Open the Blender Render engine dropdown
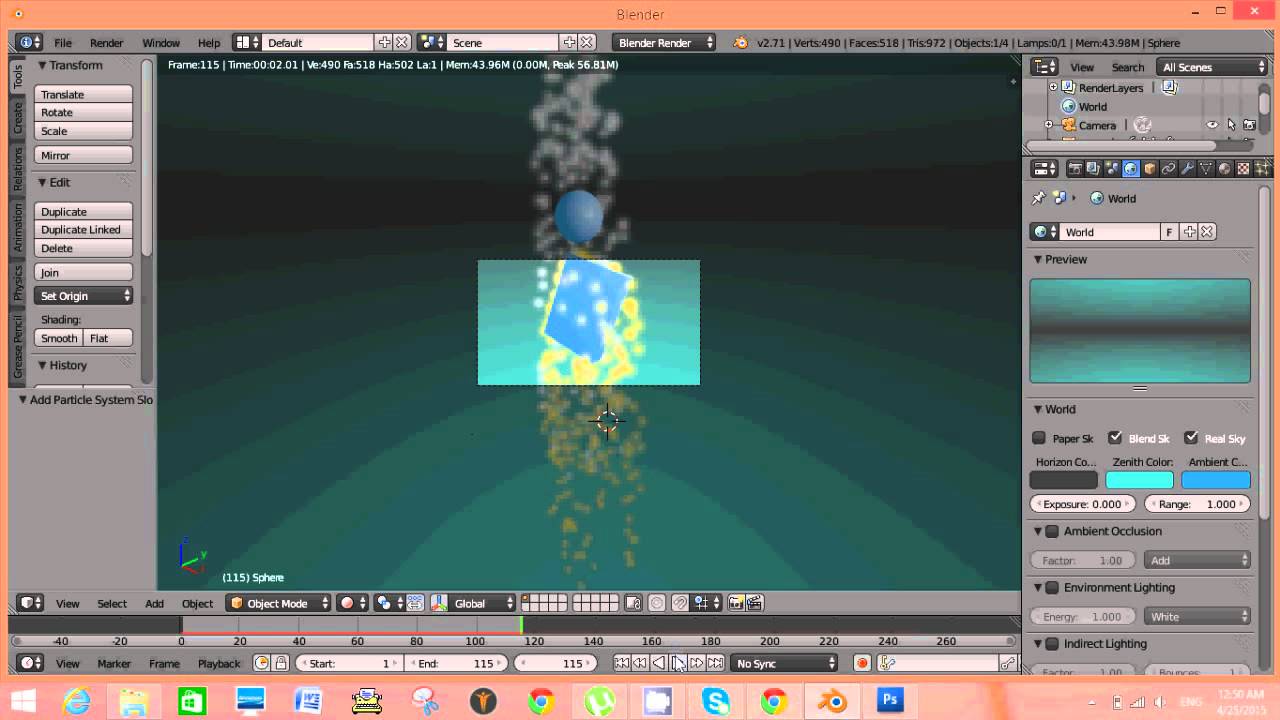This screenshot has width=1280, height=720. coord(664,42)
